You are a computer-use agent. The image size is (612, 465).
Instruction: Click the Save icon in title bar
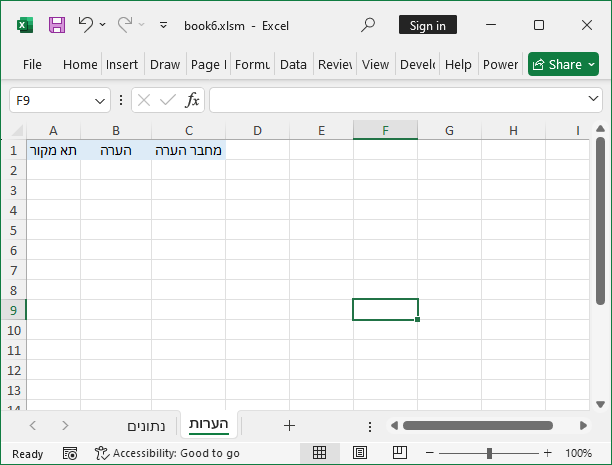click(57, 25)
